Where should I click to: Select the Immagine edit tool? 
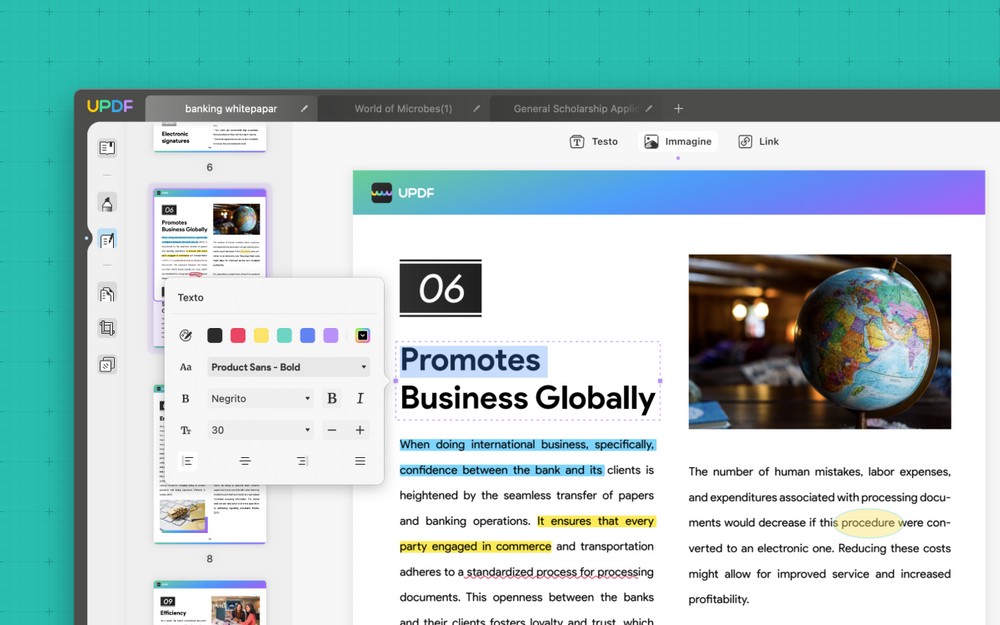(x=677, y=142)
